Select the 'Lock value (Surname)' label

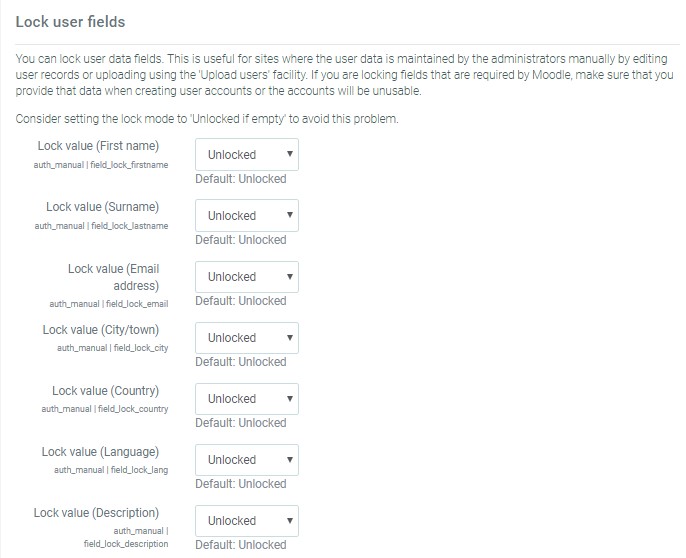102,207
